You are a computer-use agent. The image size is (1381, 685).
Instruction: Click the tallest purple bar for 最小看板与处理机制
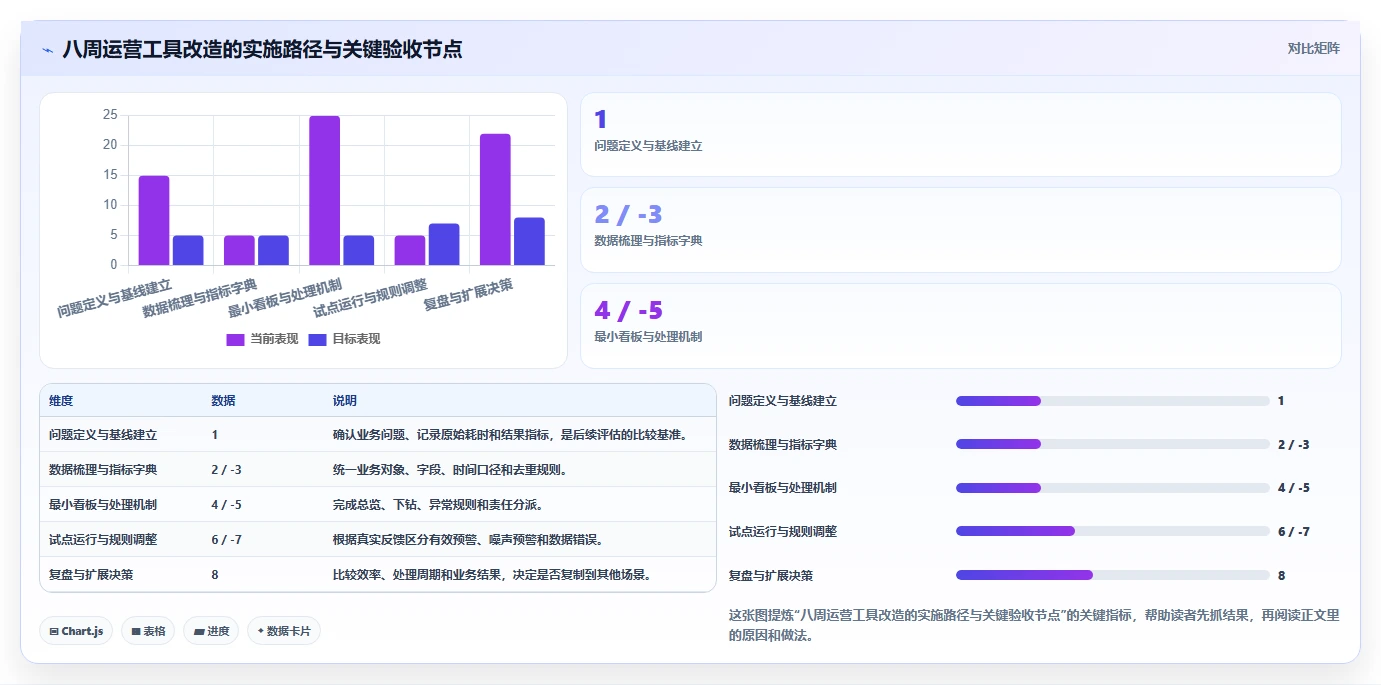[324, 191]
